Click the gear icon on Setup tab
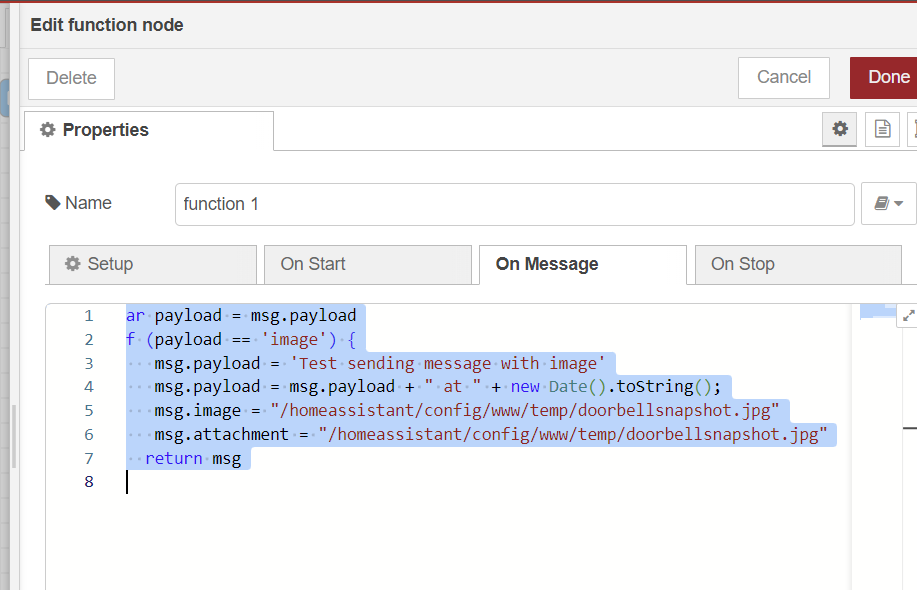The width and height of the screenshot is (917, 590). [72, 264]
